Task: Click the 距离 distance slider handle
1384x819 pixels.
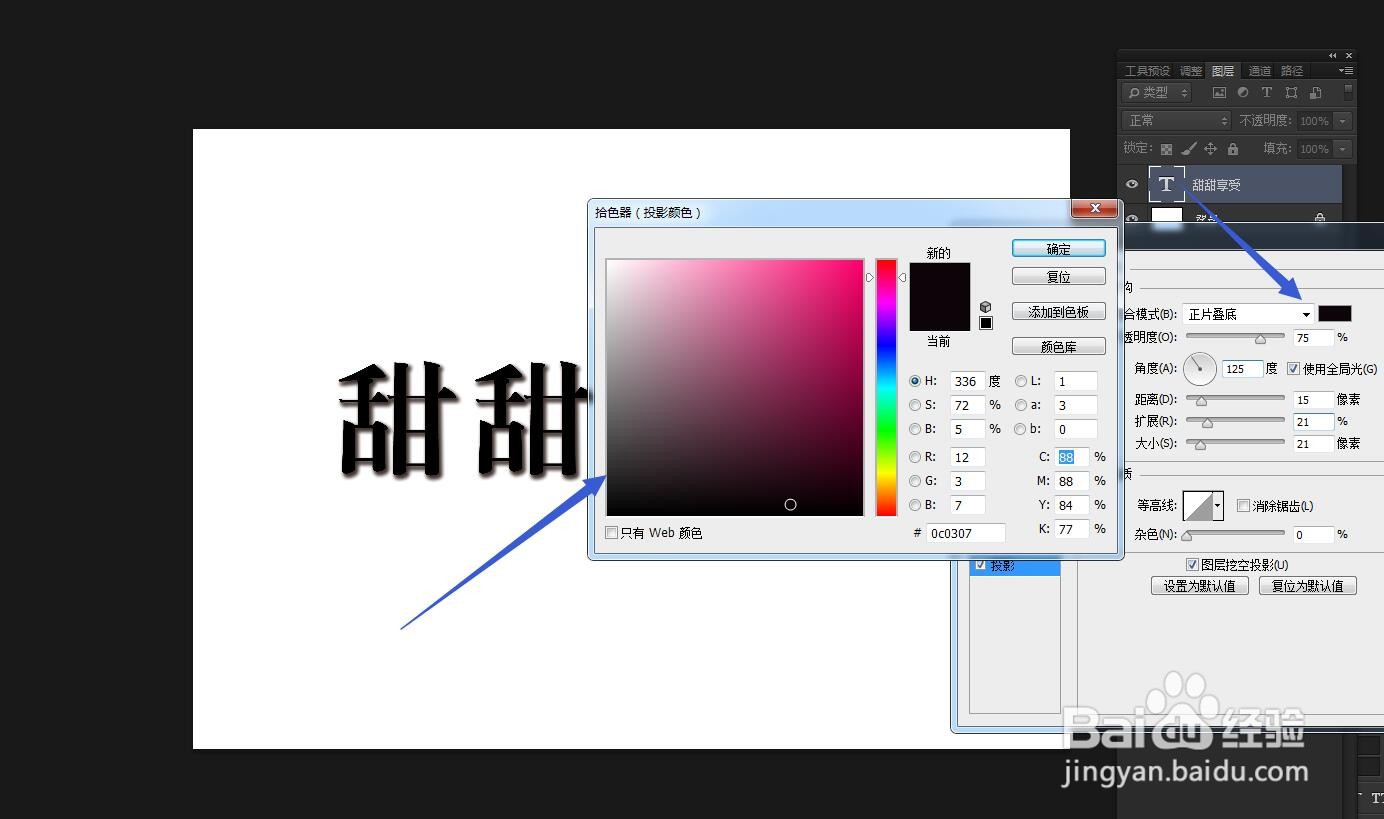Action: [1202, 401]
